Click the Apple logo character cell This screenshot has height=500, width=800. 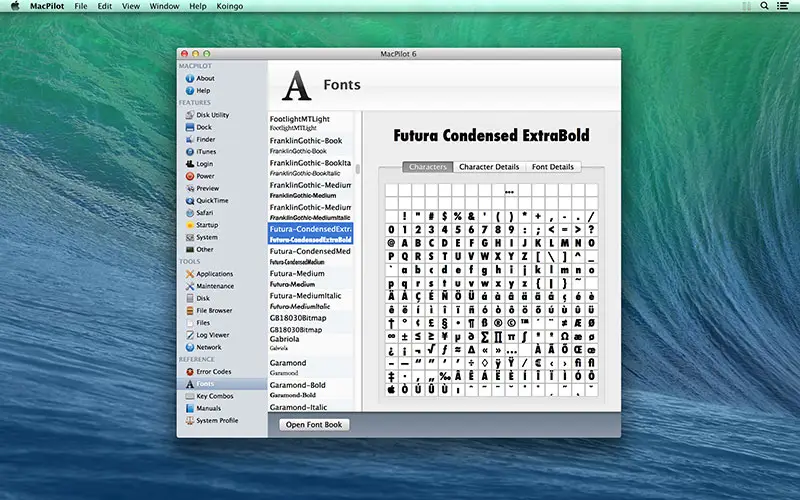point(391,390)
